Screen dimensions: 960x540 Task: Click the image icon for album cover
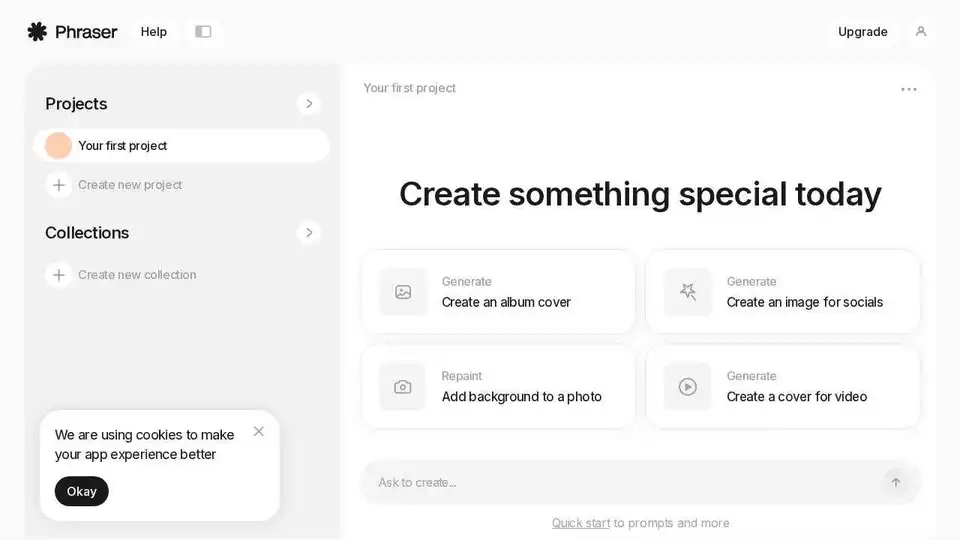[403, 292]
